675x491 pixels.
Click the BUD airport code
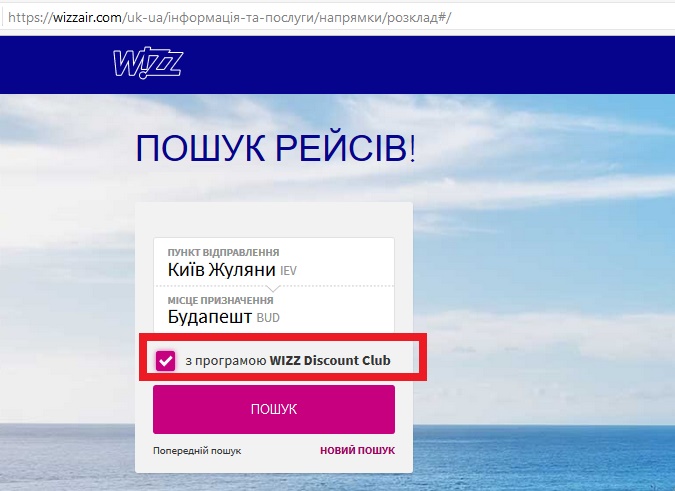(x=268, y=318)
